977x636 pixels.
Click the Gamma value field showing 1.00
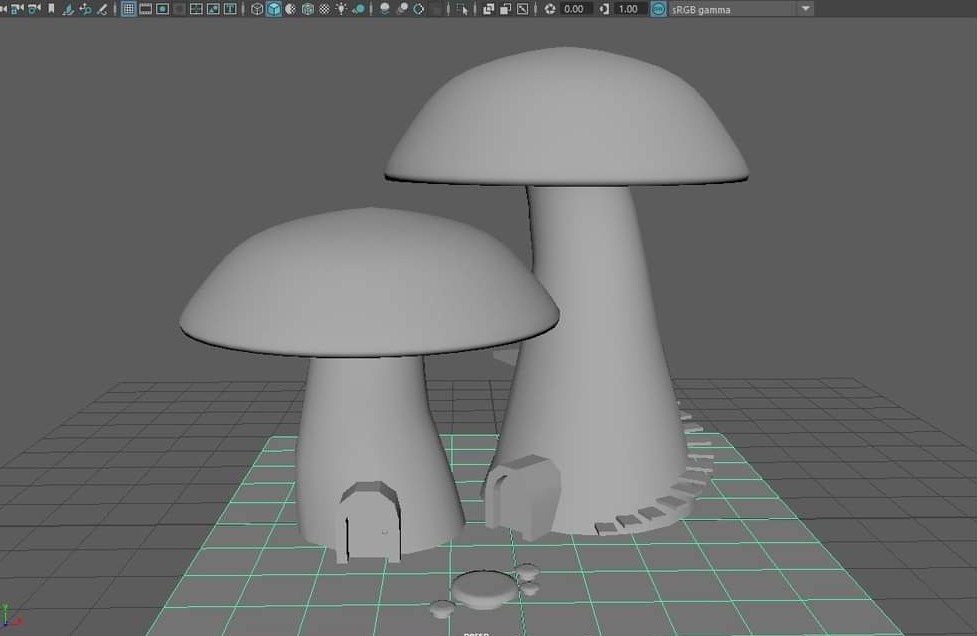pos(629,9)
